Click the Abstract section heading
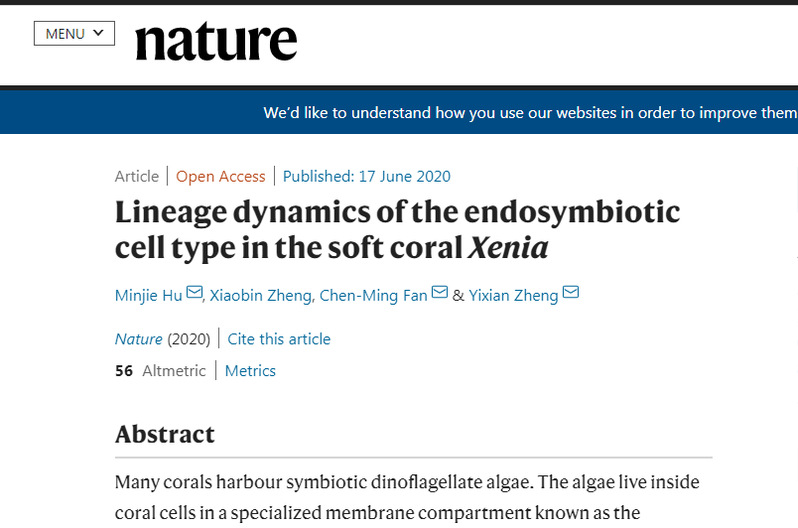The image size is (798, 528). click(x=165, y=434)
